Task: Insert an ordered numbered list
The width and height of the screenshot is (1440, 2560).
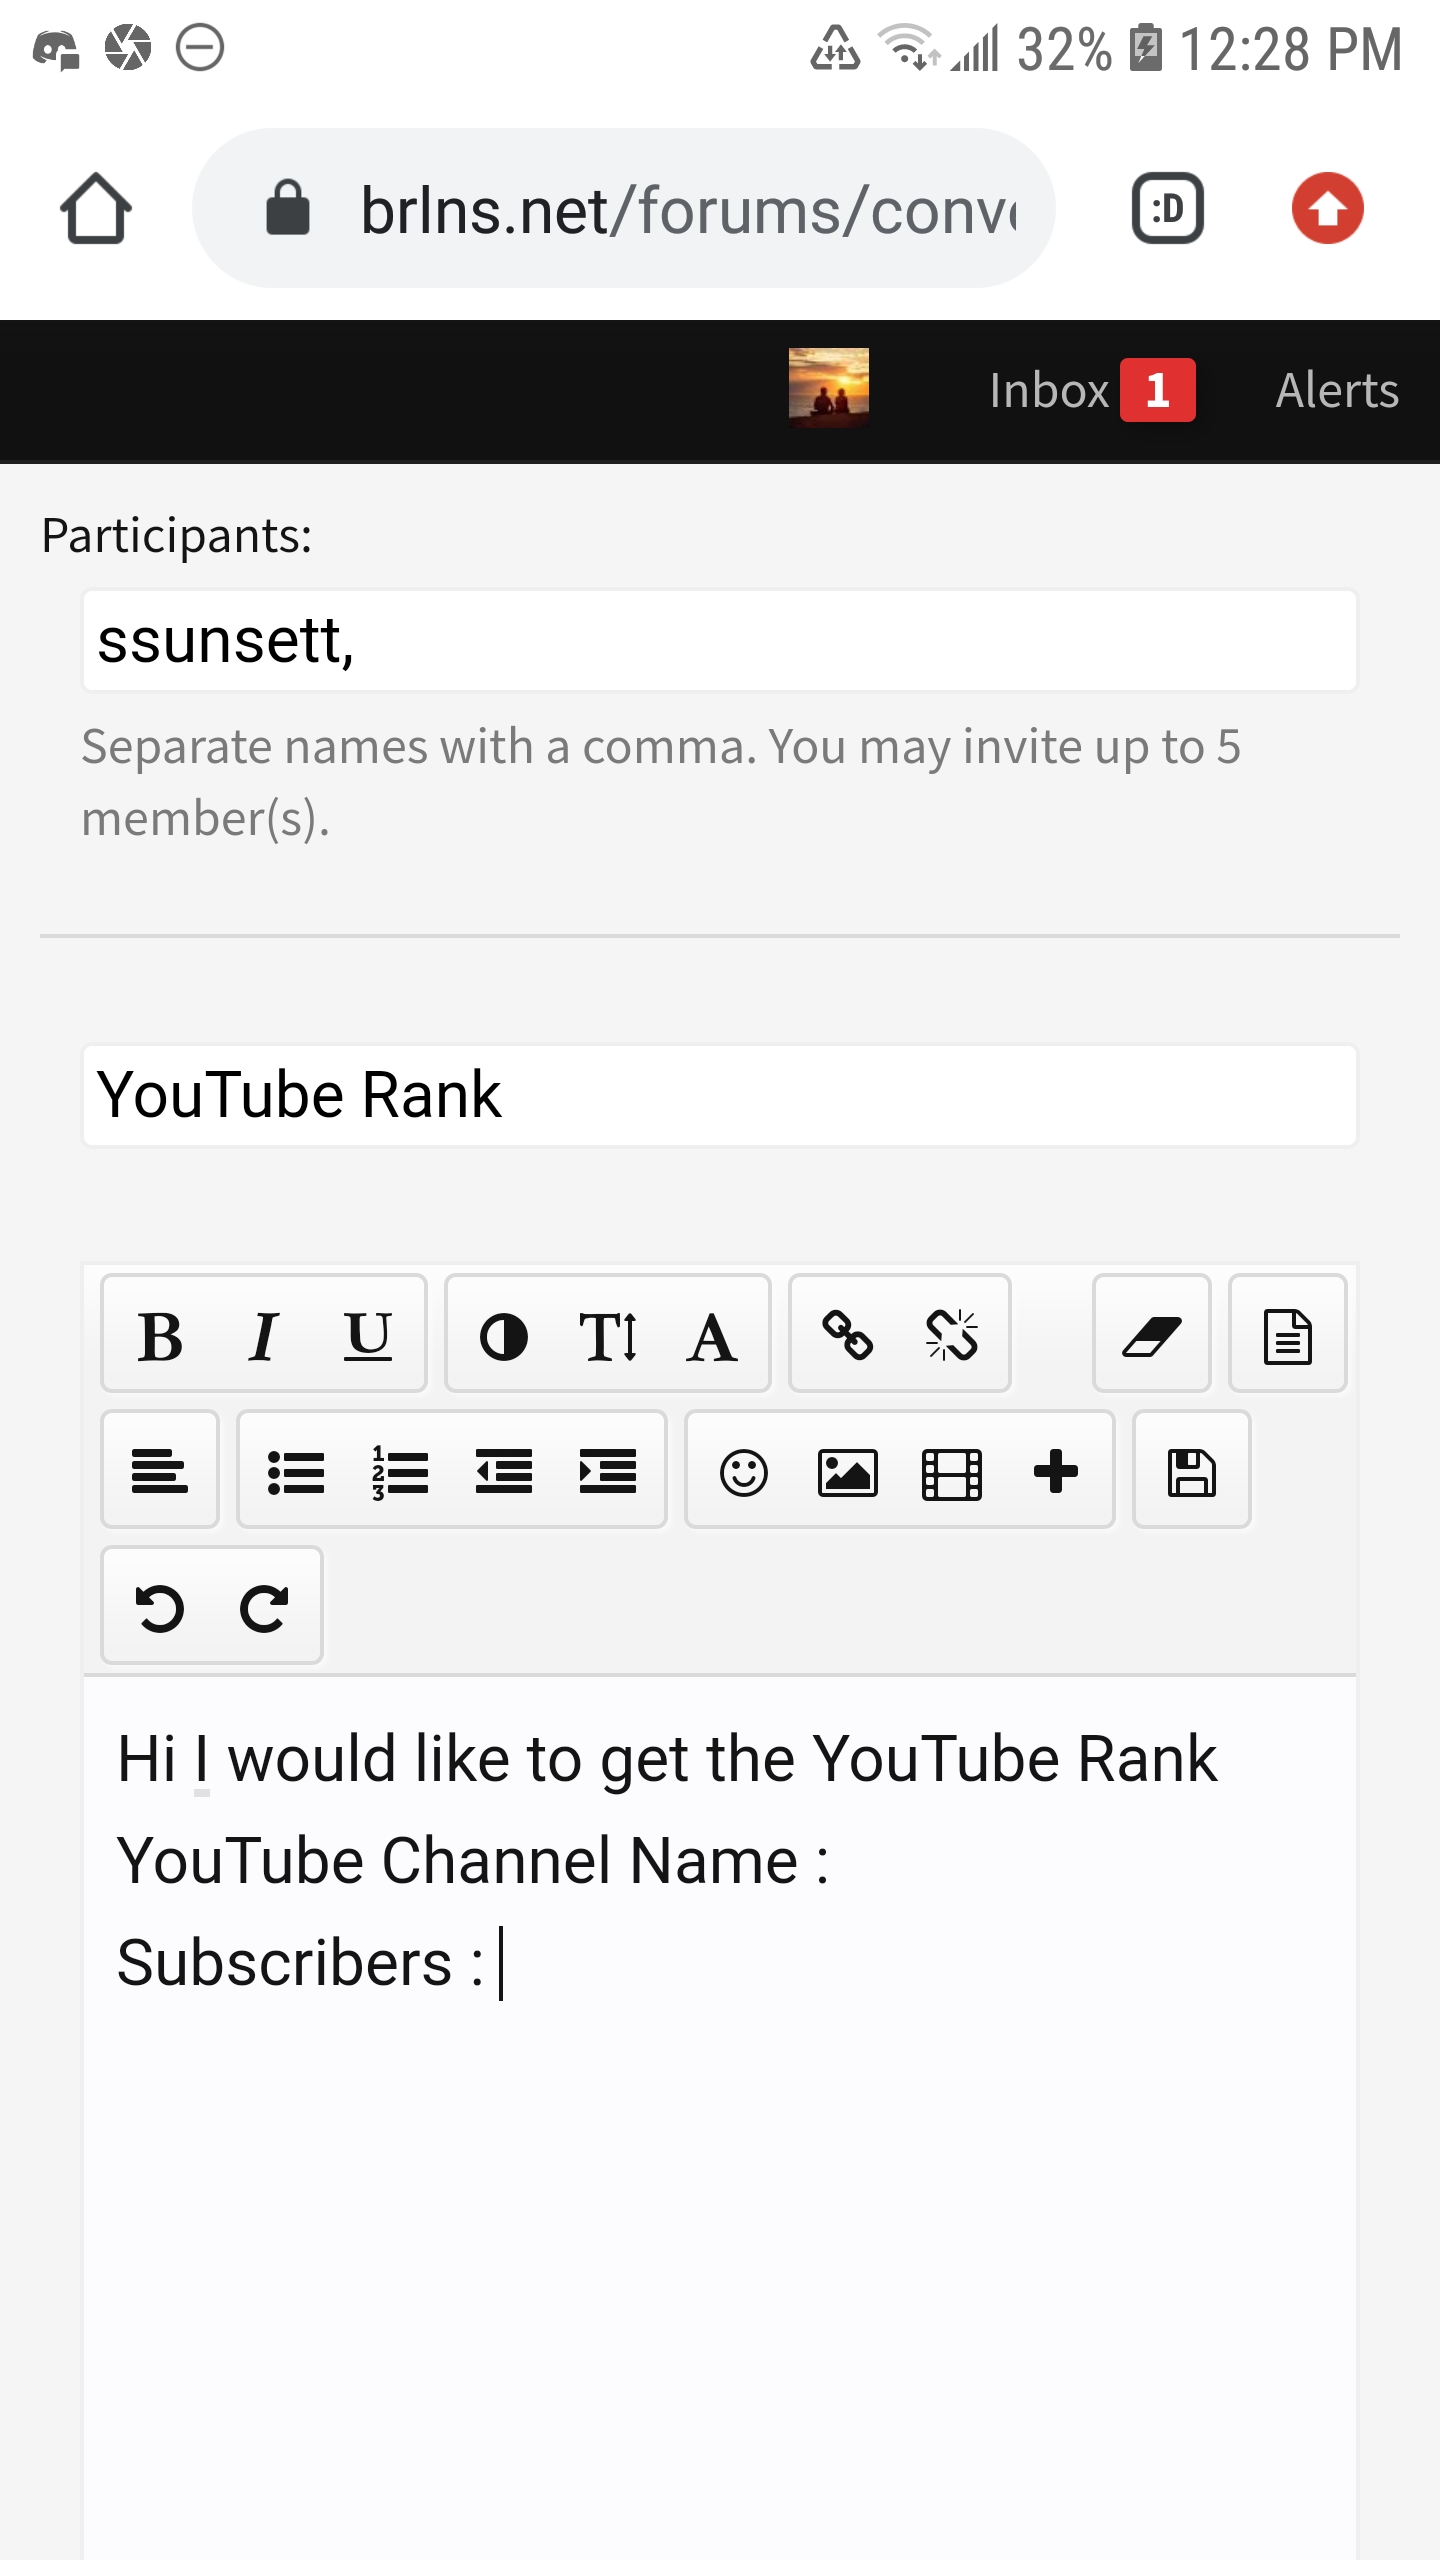Action: point(400,1472)
